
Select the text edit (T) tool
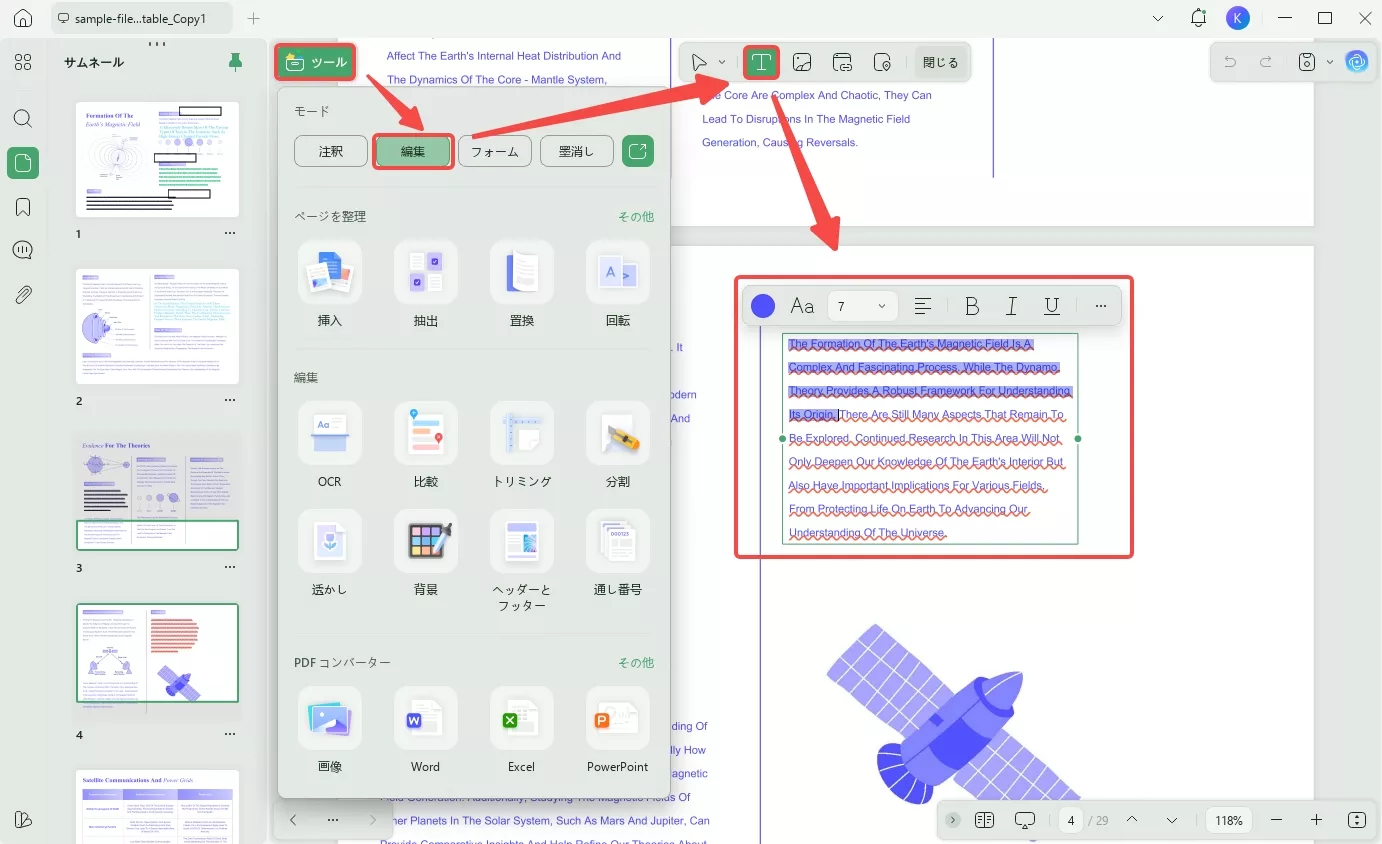pos(761,62)
